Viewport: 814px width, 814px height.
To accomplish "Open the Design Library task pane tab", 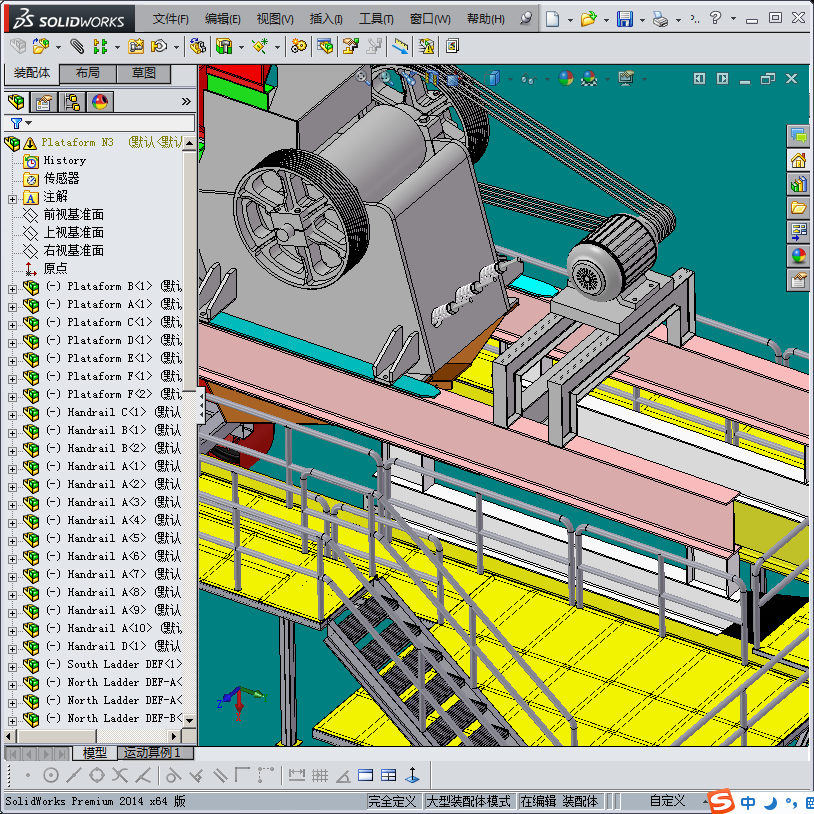I will click(798, 183).
